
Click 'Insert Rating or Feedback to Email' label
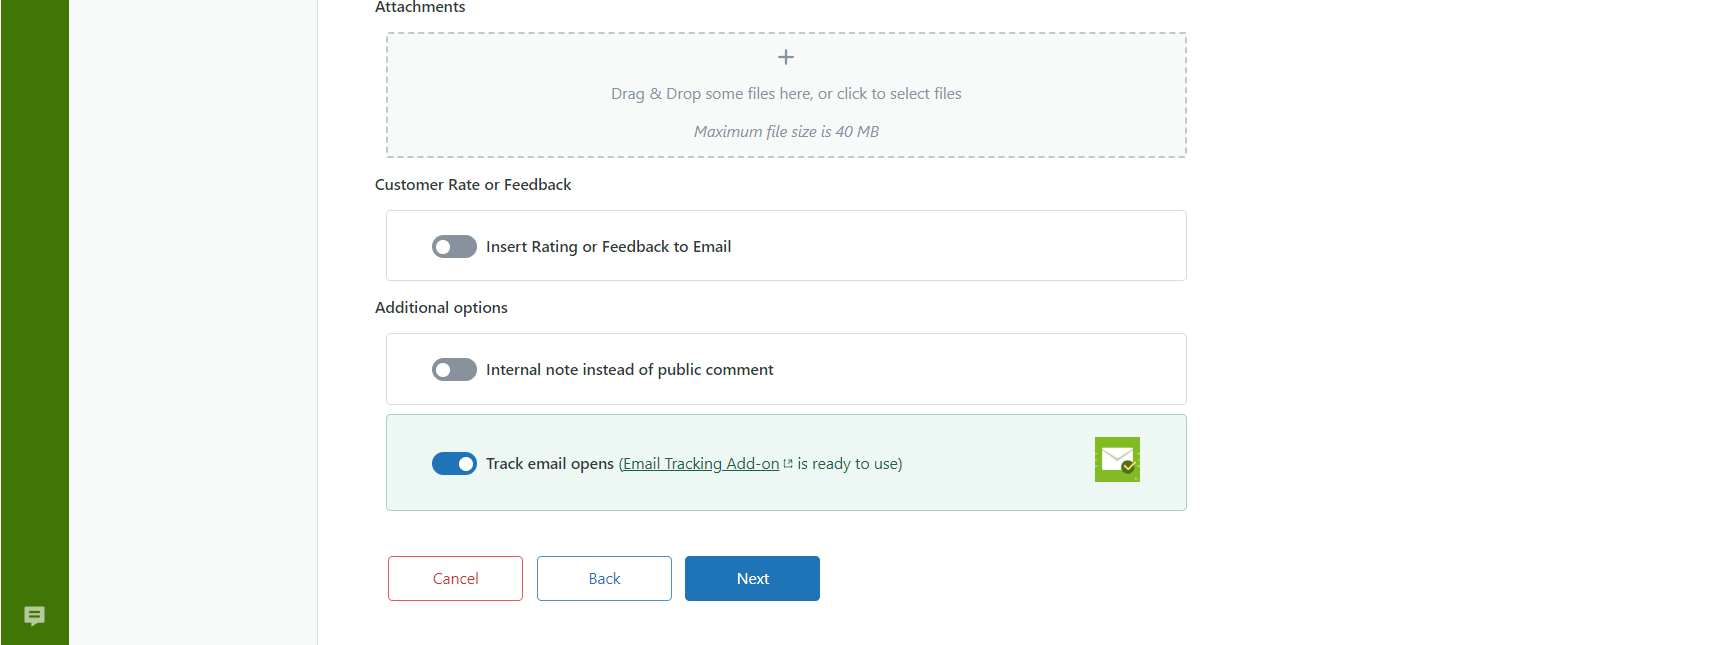(x=608, y=247)
